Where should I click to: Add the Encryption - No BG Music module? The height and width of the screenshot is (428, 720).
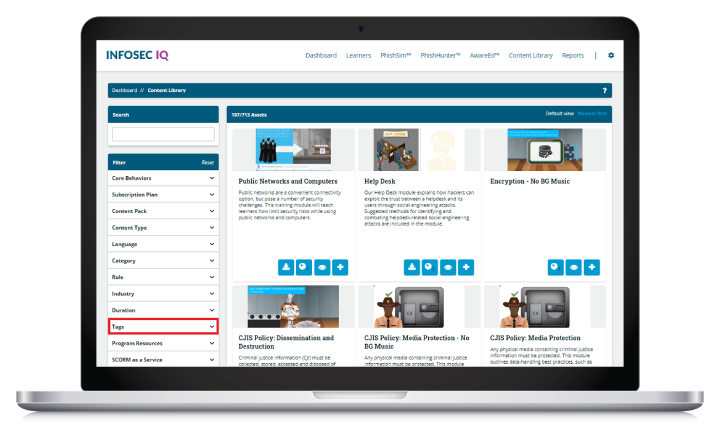[x=592, y=267]
